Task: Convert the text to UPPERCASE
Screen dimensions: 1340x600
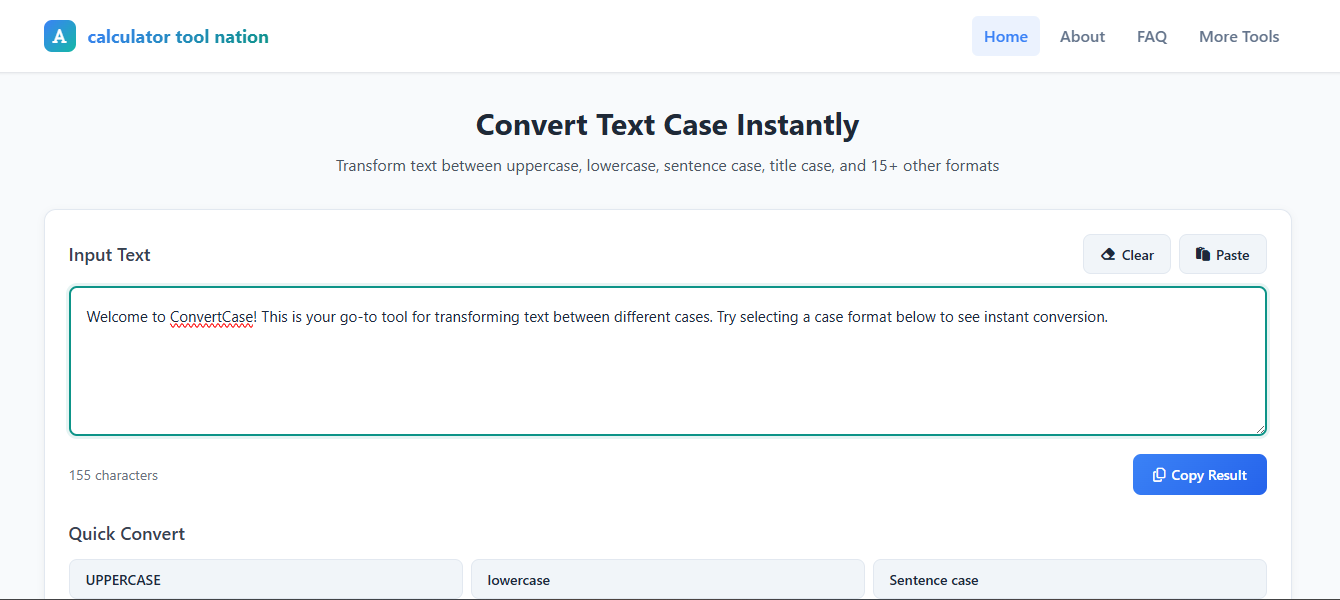Action: pos(265,579)
